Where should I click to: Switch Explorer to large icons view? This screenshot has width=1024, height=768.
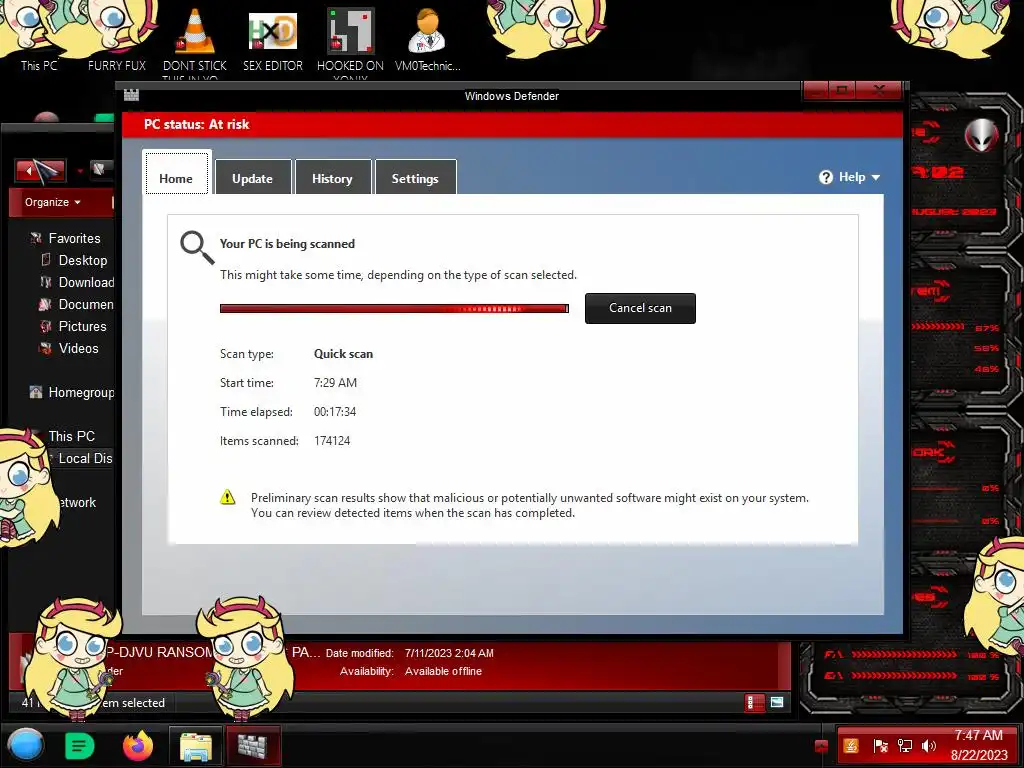click(776, 703)
